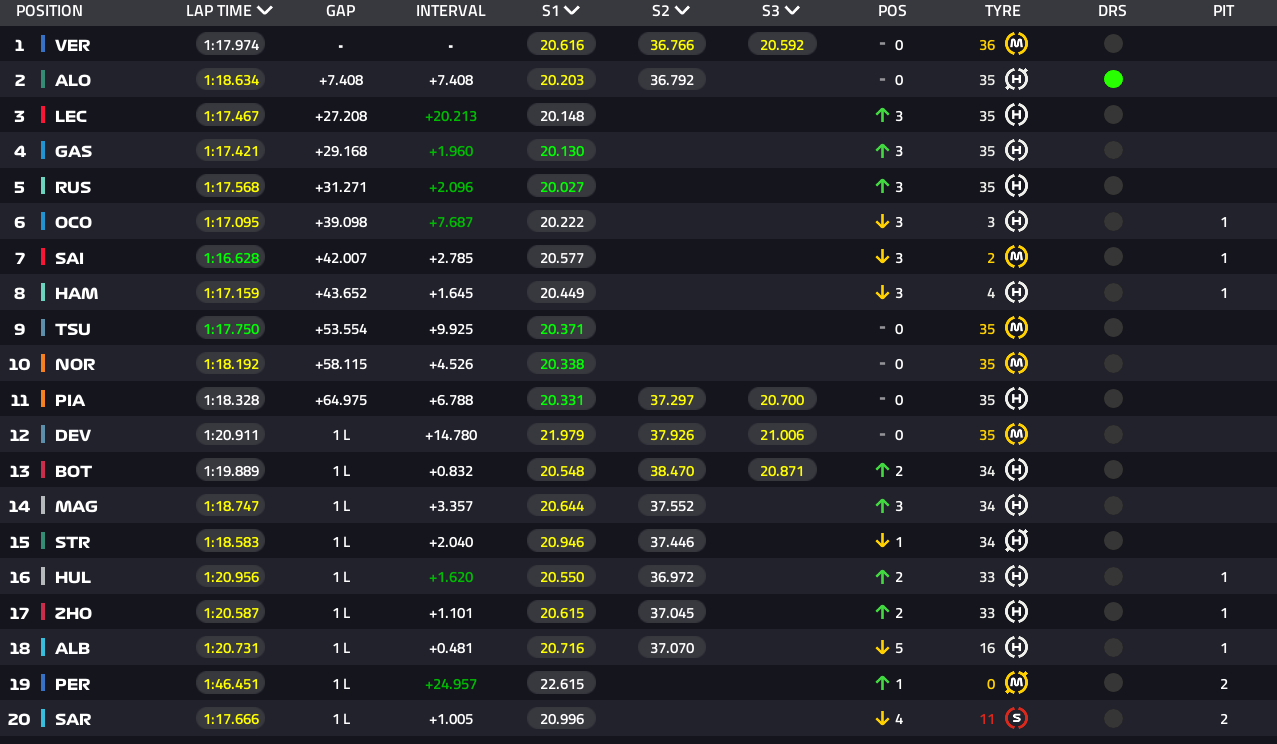Click the TYRE column header

(x=1002, y=12)
